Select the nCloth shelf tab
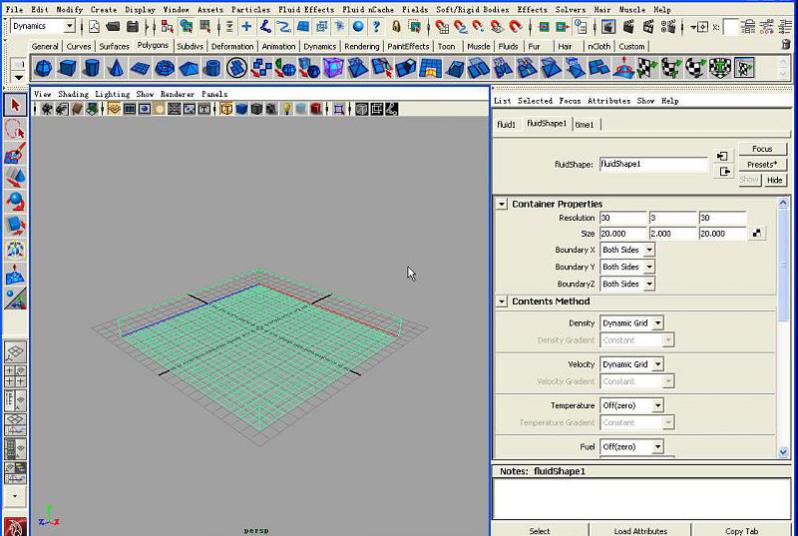 [598, 46]
